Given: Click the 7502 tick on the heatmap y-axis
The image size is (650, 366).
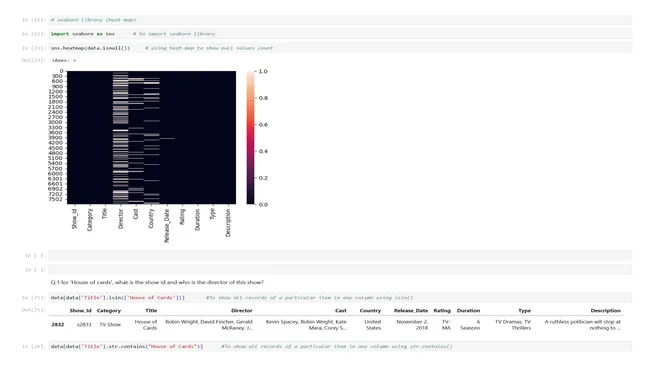Looking at the screenshot, I should [55, 199].
